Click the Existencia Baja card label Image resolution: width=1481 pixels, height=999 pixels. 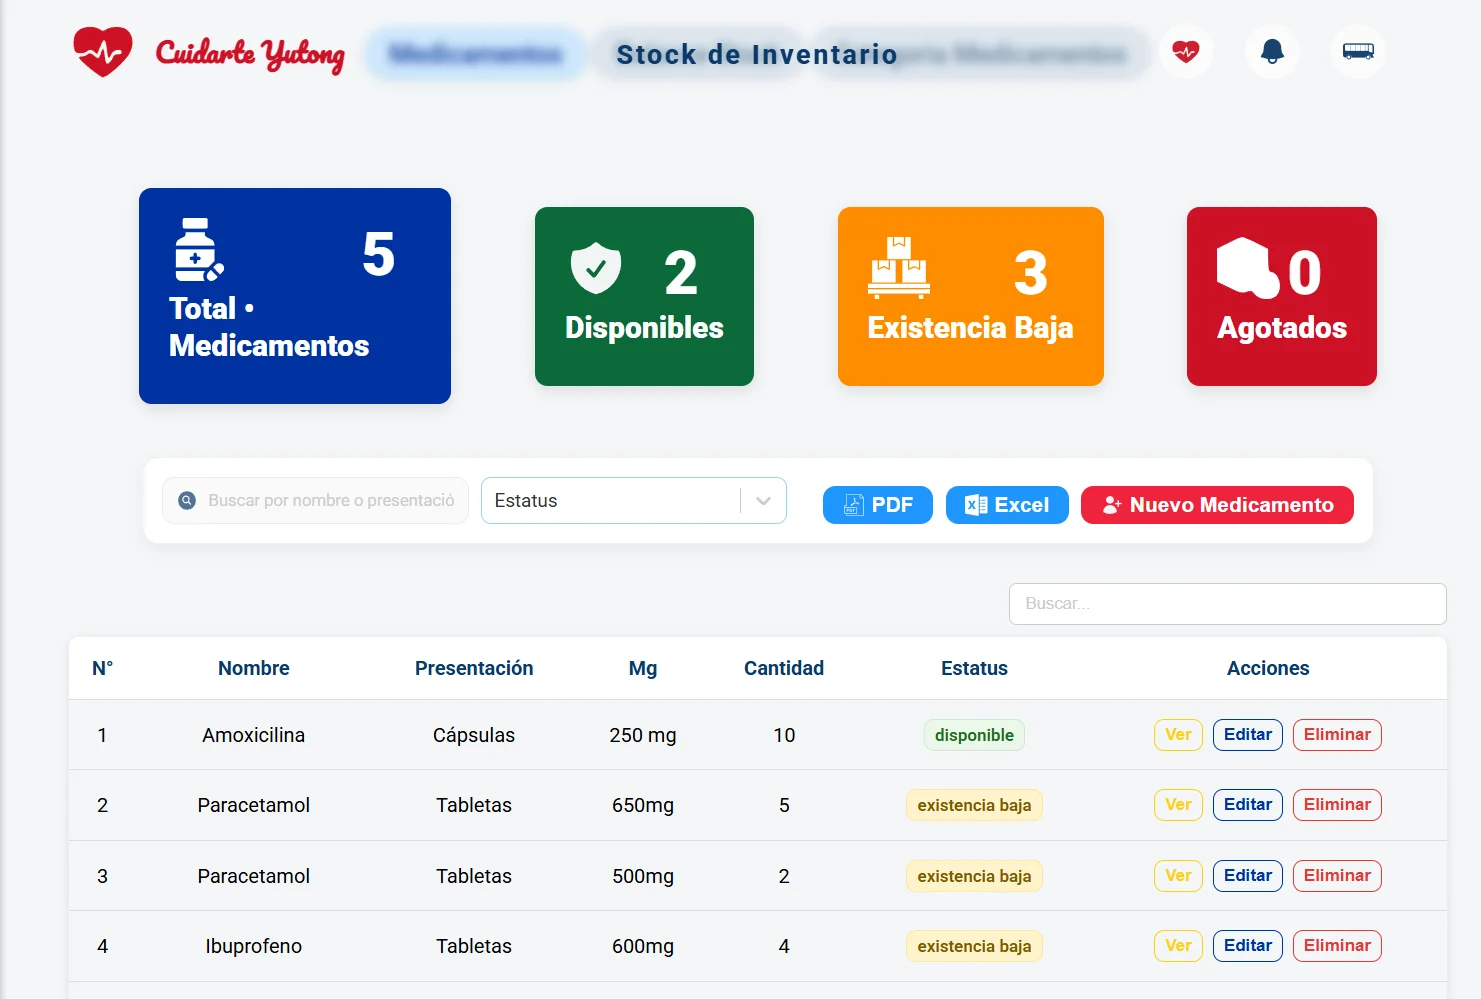click(x=970, y=328)
